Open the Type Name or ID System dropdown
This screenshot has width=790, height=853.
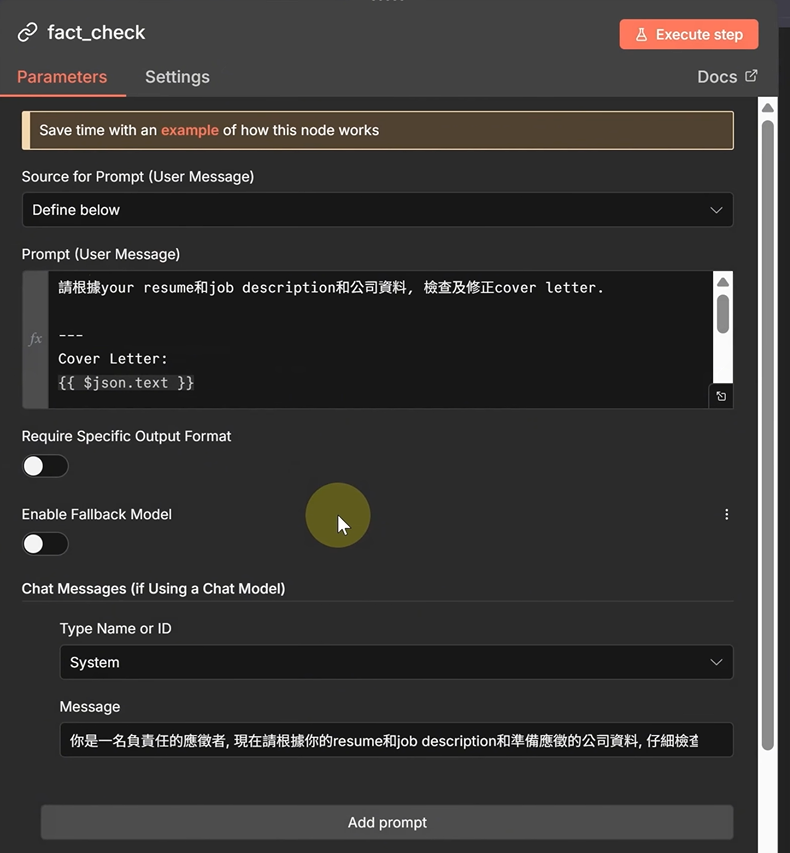coord(395,662)
